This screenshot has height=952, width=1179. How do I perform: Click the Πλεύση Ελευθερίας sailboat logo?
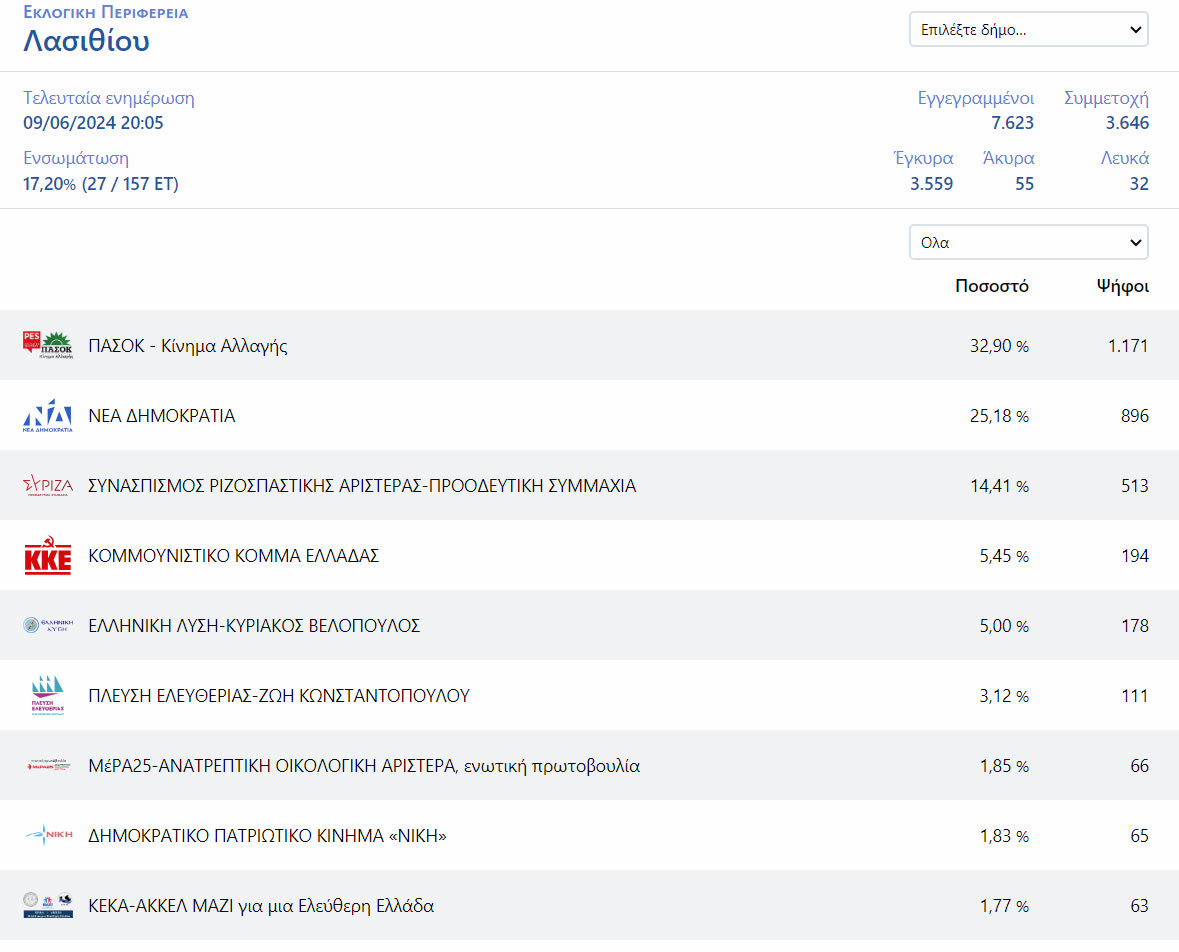point(48,696)
